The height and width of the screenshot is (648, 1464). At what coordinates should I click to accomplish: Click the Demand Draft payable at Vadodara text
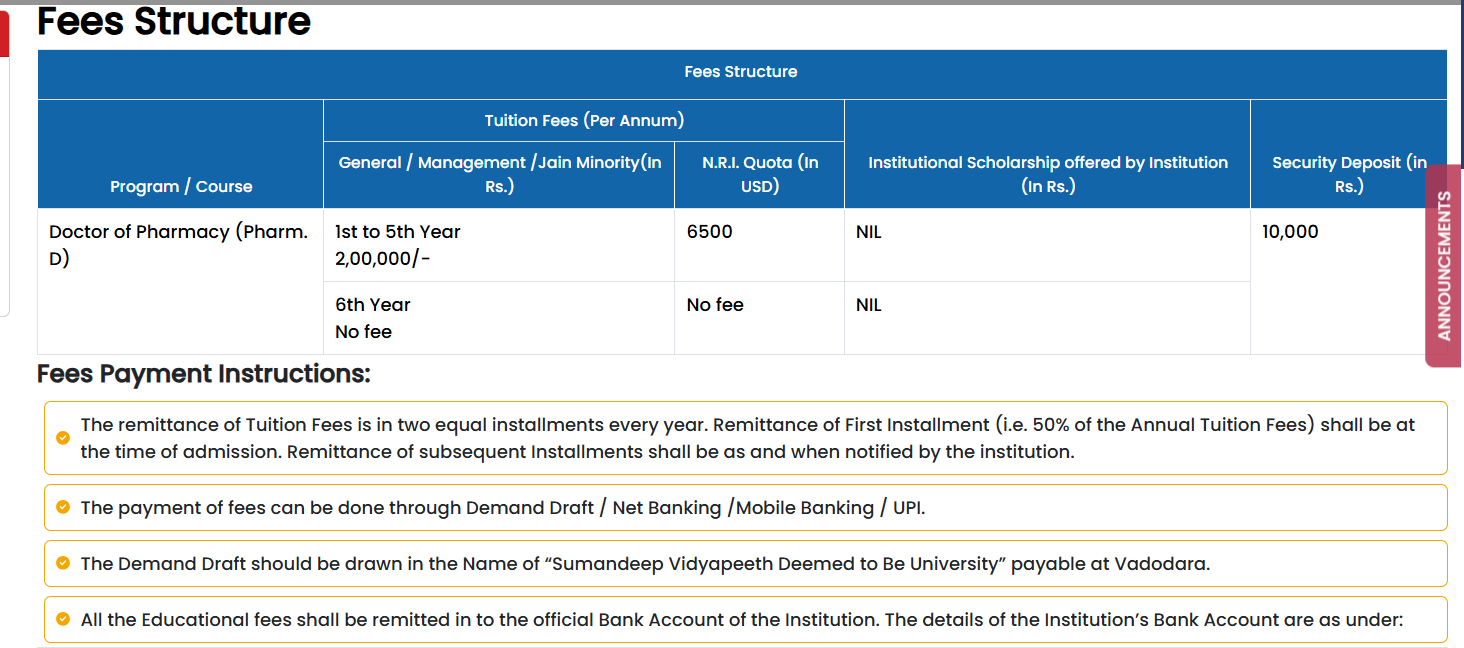(x=645, y=564)
